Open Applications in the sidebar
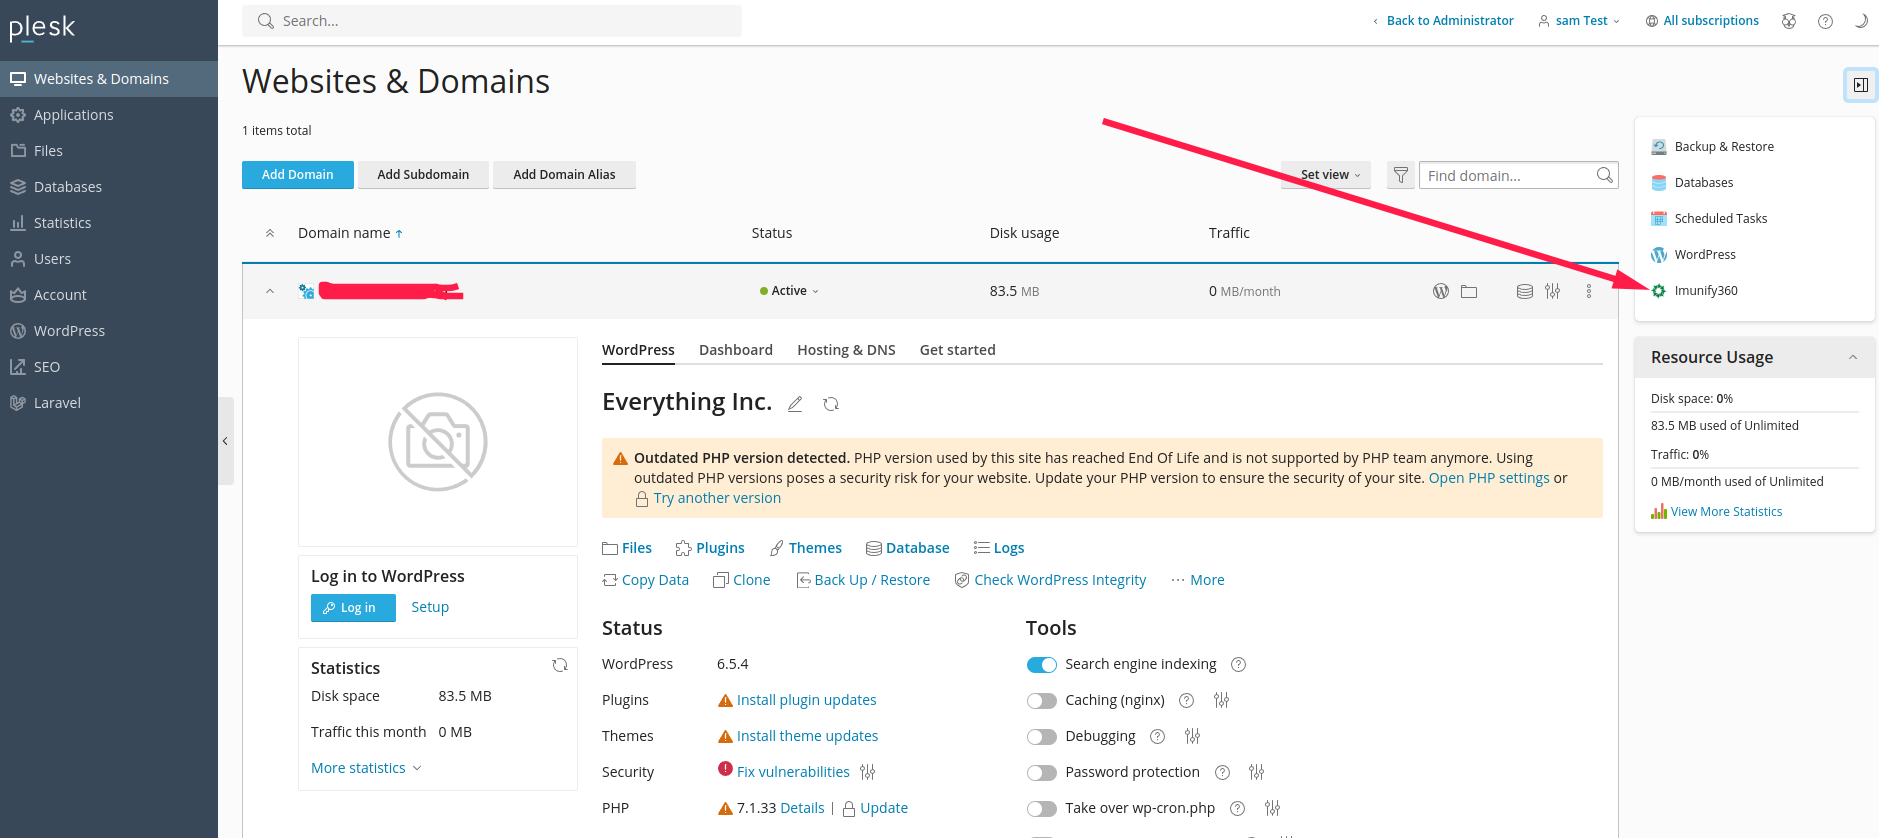 point(109,115)
